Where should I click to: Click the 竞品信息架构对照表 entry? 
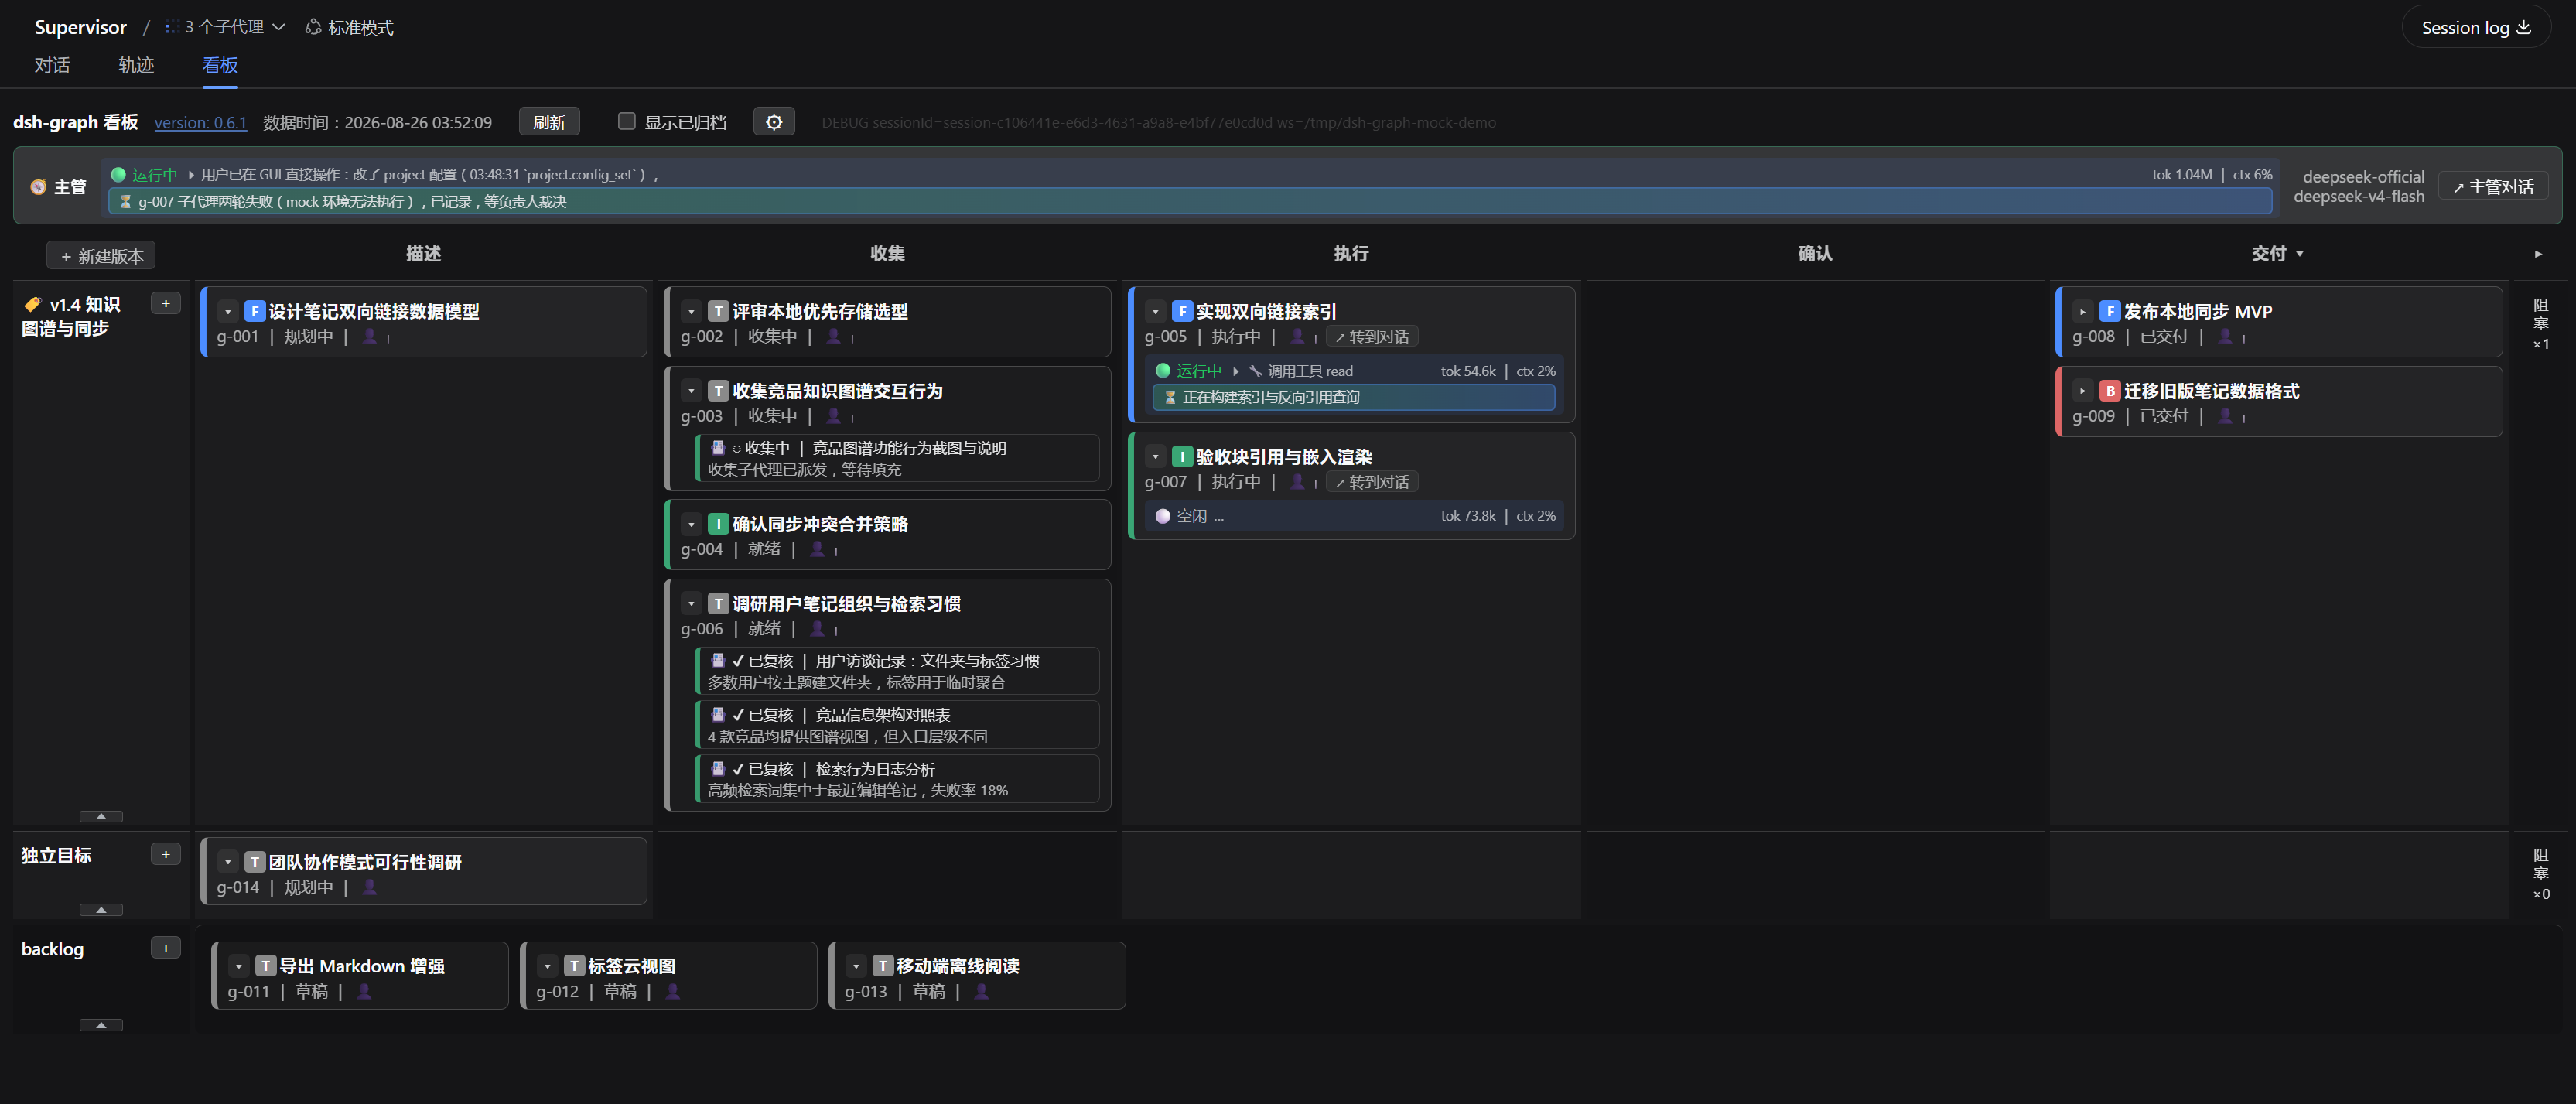(897, 725)
